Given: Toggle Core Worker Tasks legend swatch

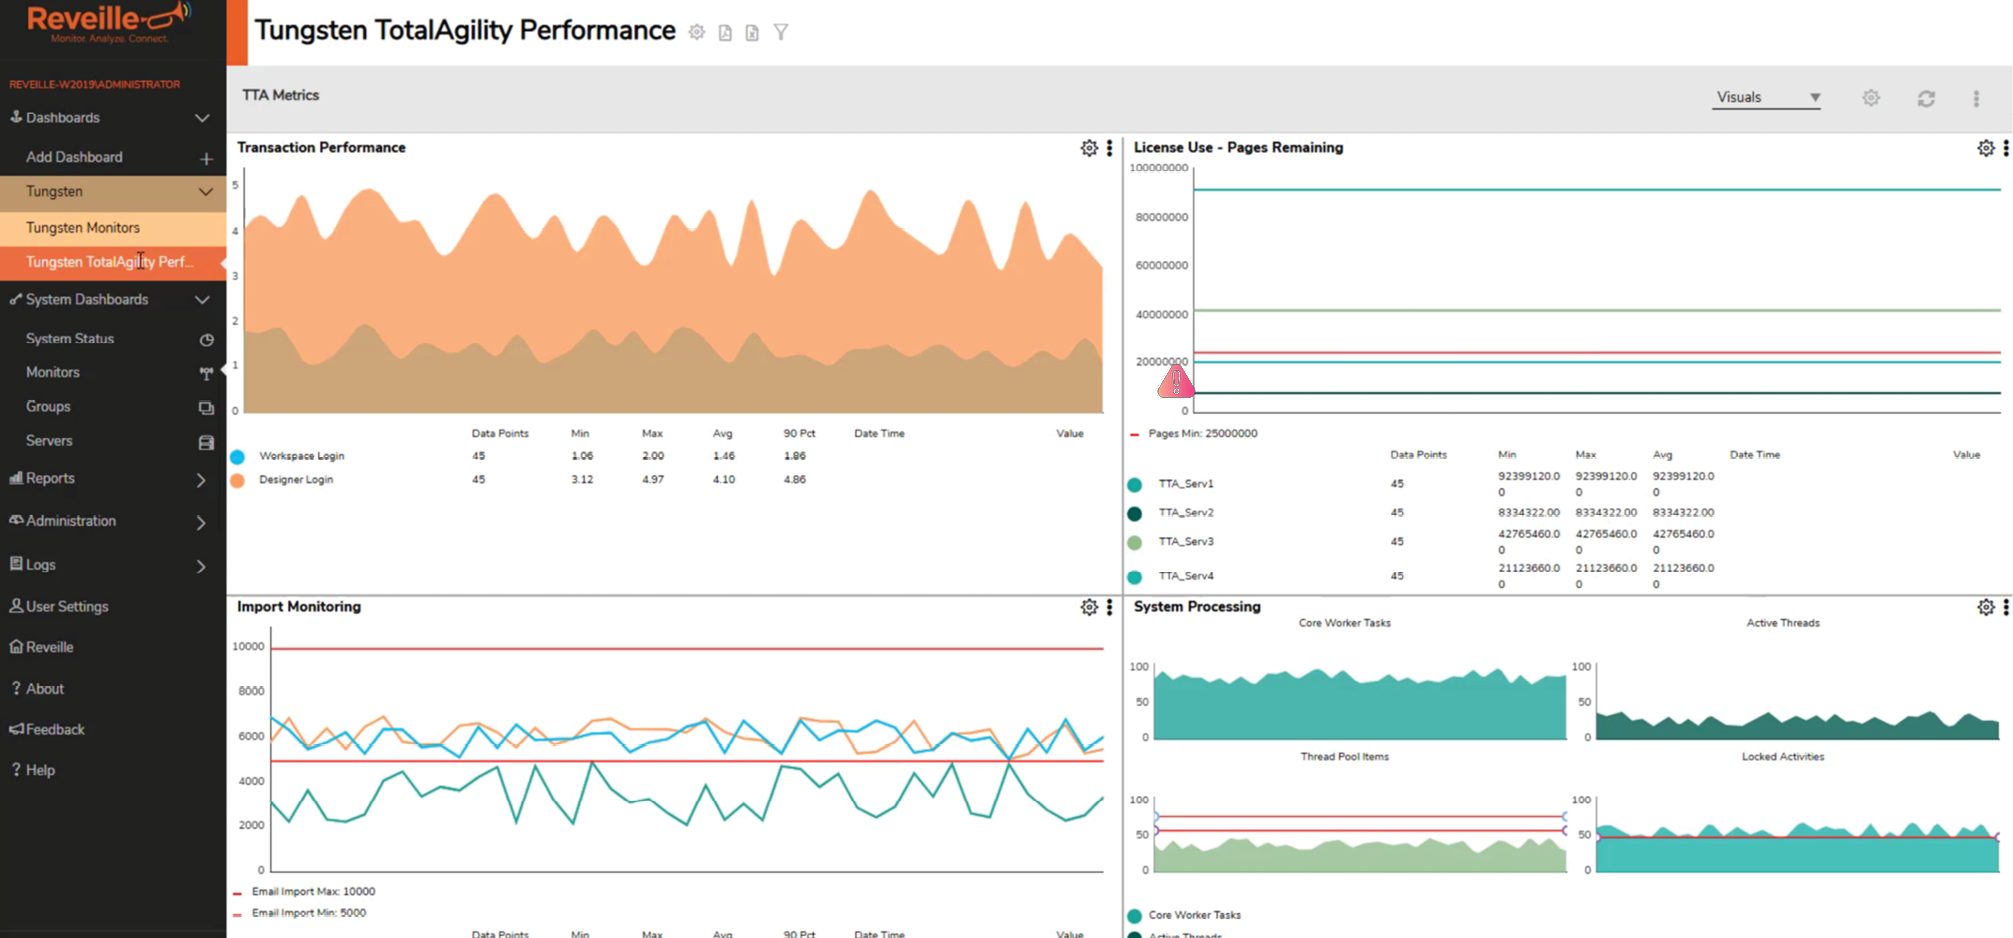Looking at the screenshot, I should (1135, 916).
